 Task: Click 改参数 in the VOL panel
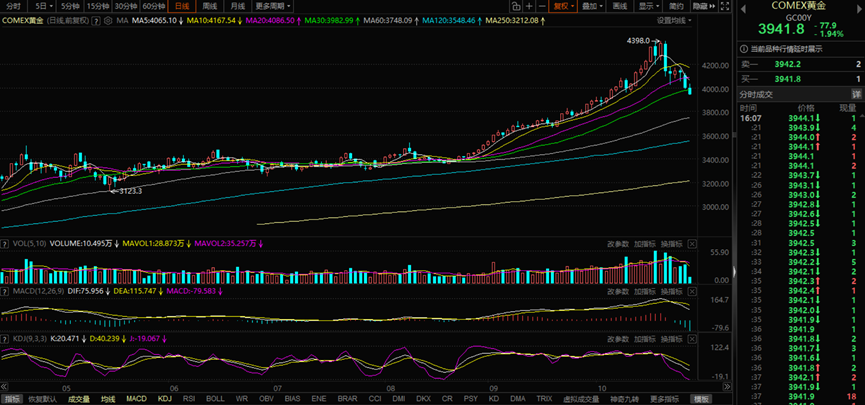coord(617,243)
